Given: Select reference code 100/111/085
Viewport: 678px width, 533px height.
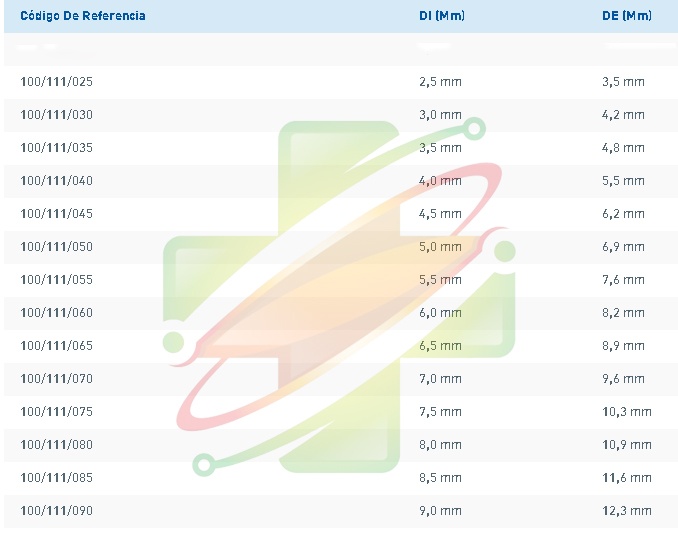Looking at the screenshot, I should click(57, 478).
